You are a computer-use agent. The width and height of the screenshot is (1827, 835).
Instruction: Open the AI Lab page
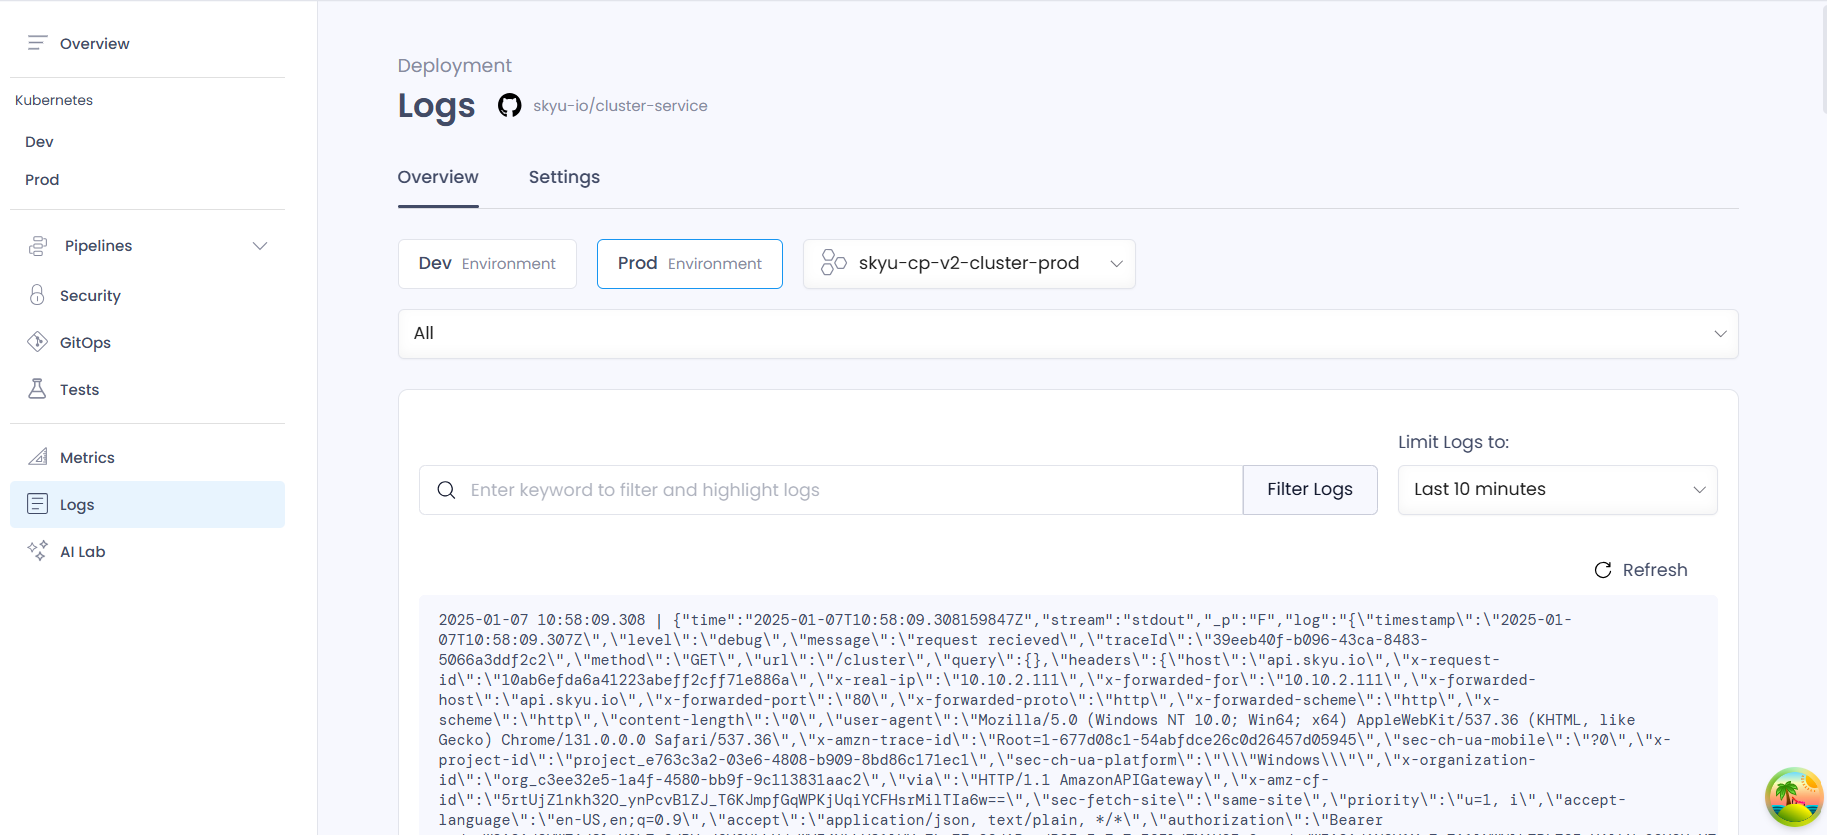(82, 552)
